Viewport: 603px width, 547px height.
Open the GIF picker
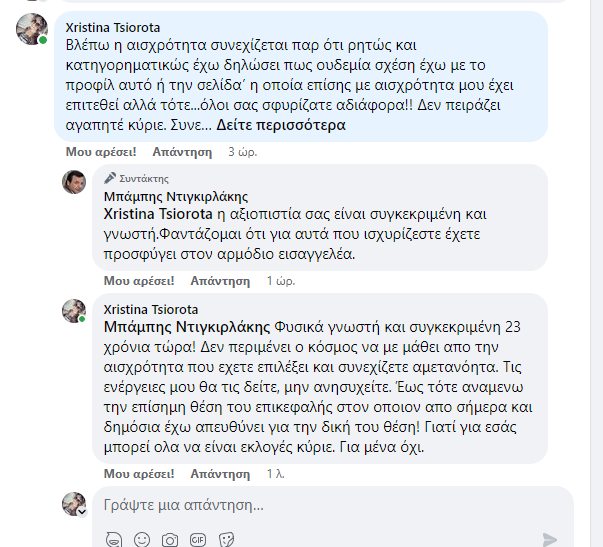point(199,538)
